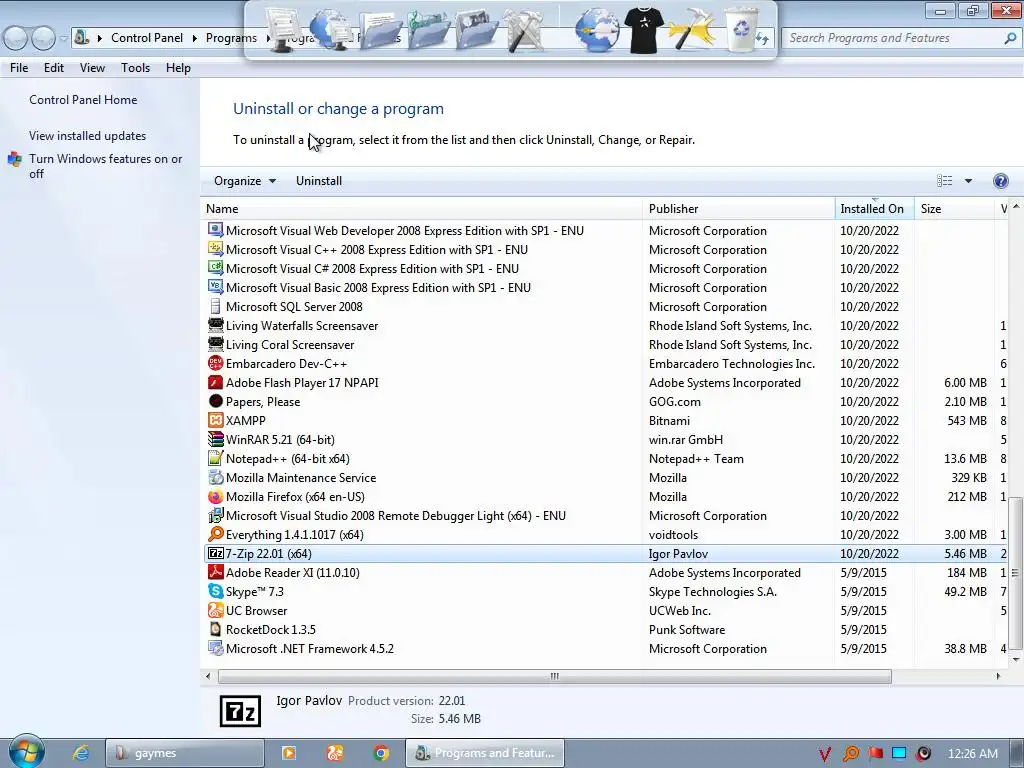Open the Music folder dock icon

point(428,29)
